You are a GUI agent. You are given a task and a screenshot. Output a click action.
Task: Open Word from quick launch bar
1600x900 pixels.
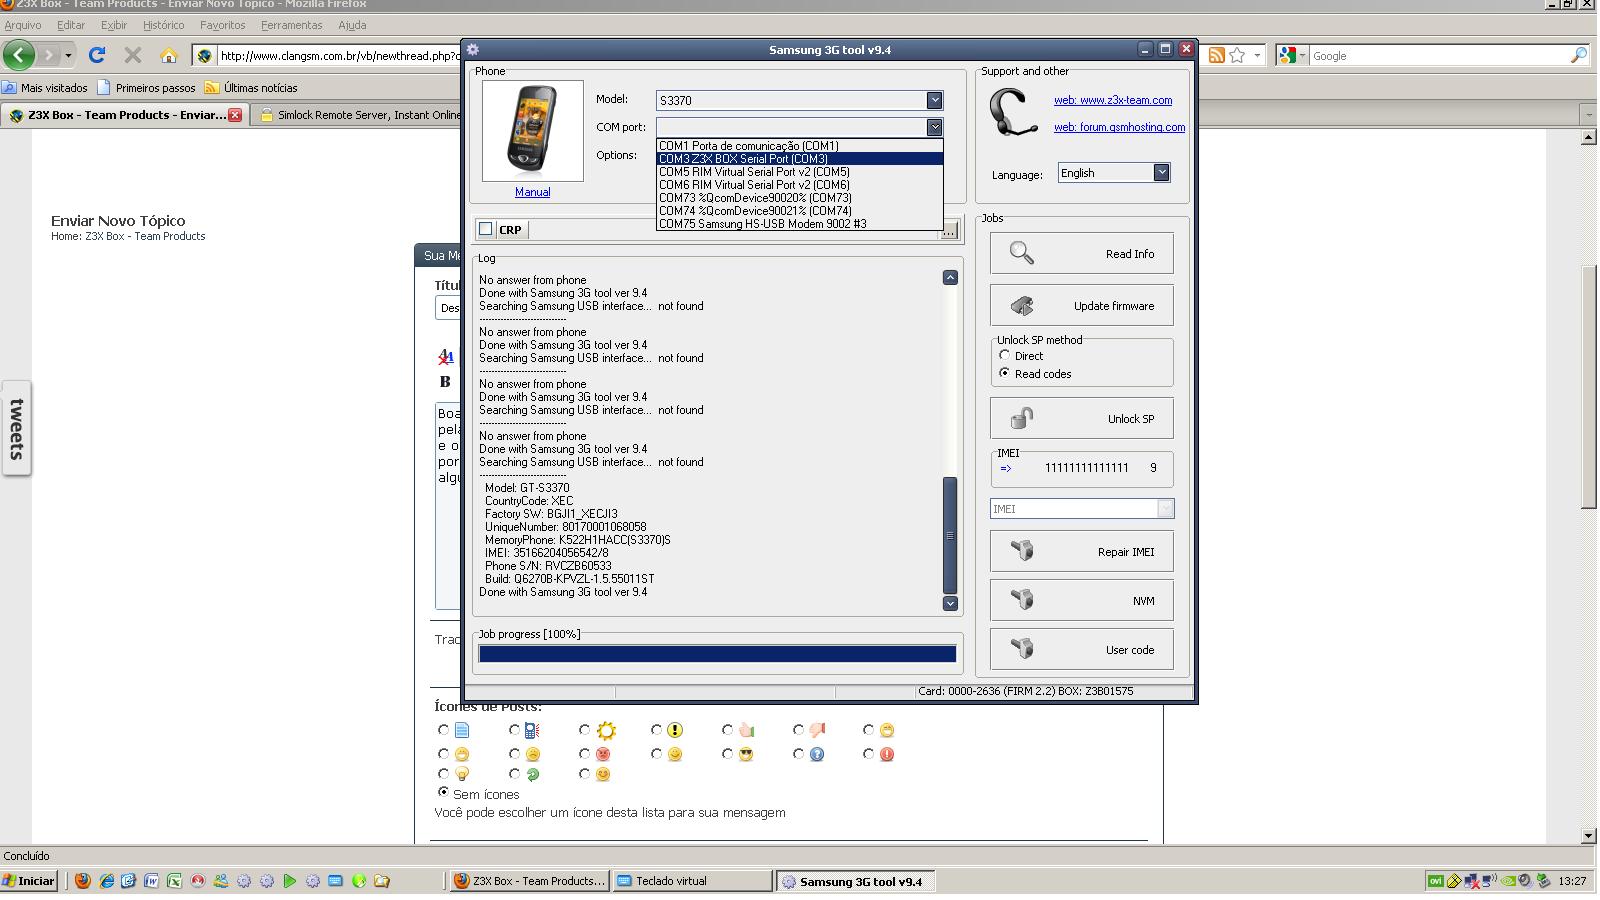pyautogui.click(x=151, y=881)
